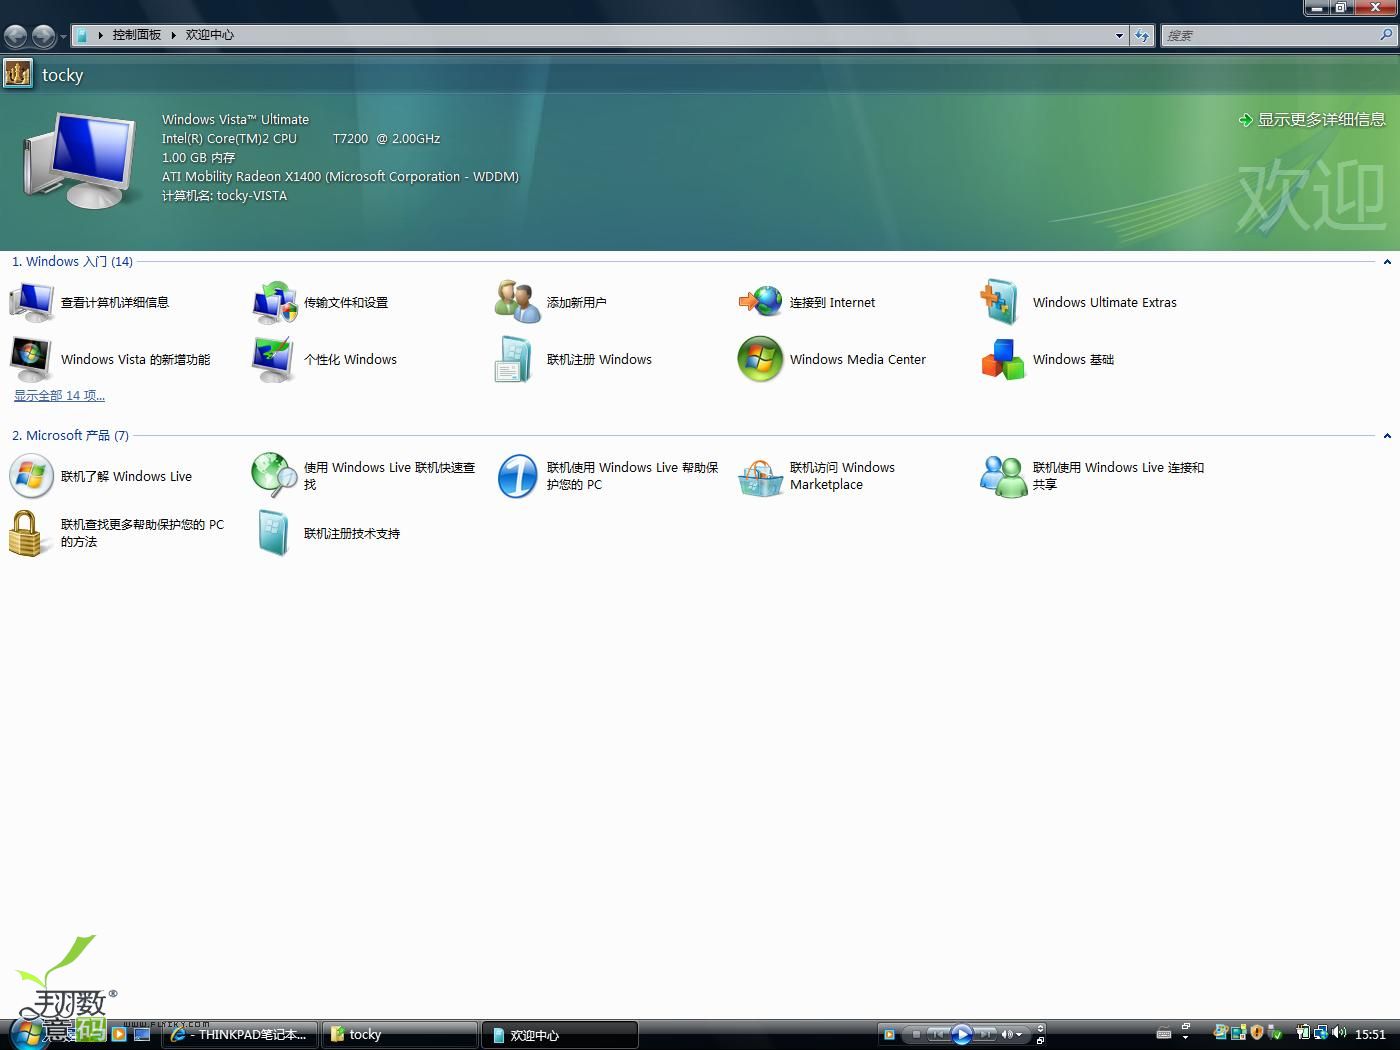Click the clock showing 15:51
Viewport: 1400px width, 1050px height.
point(1370,1034)
